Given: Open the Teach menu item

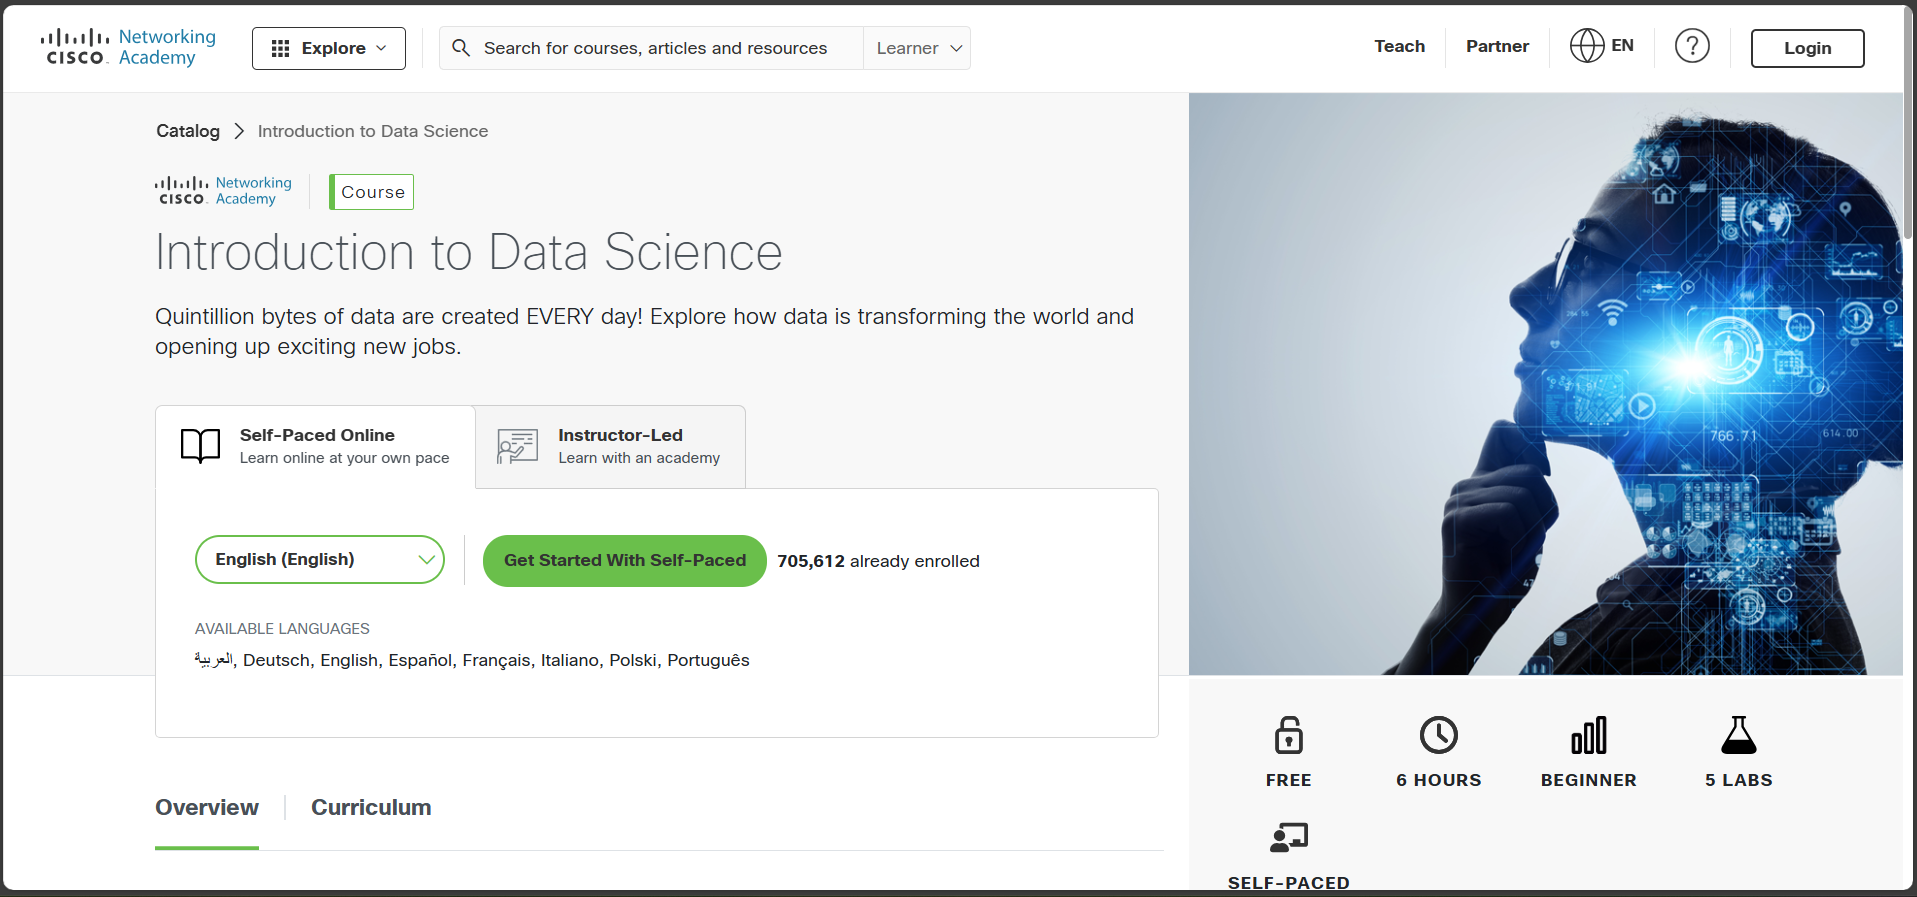Looking at the screenshot, I should click(x=1399, y=46).
